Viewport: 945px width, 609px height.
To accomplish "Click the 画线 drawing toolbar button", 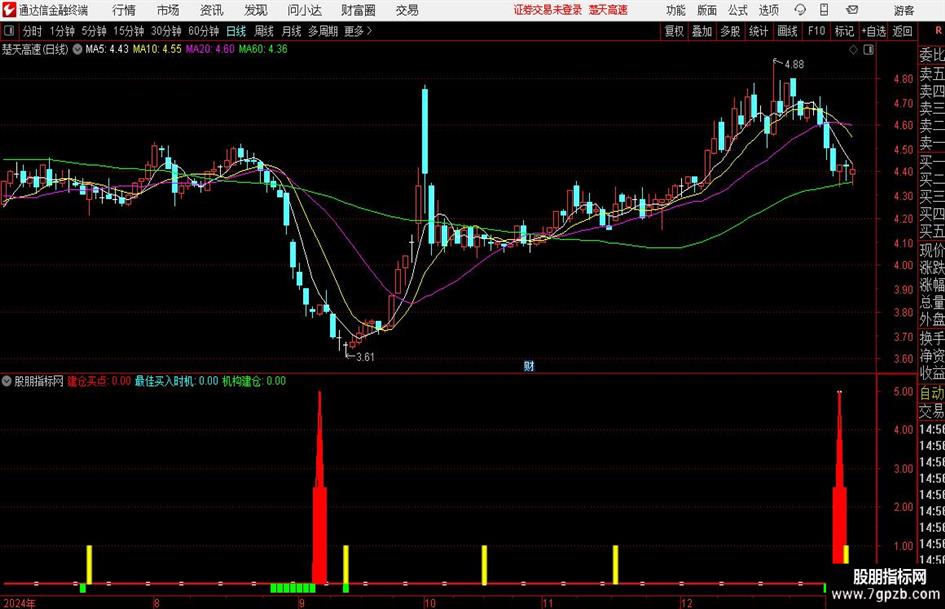I will (787, 31).
